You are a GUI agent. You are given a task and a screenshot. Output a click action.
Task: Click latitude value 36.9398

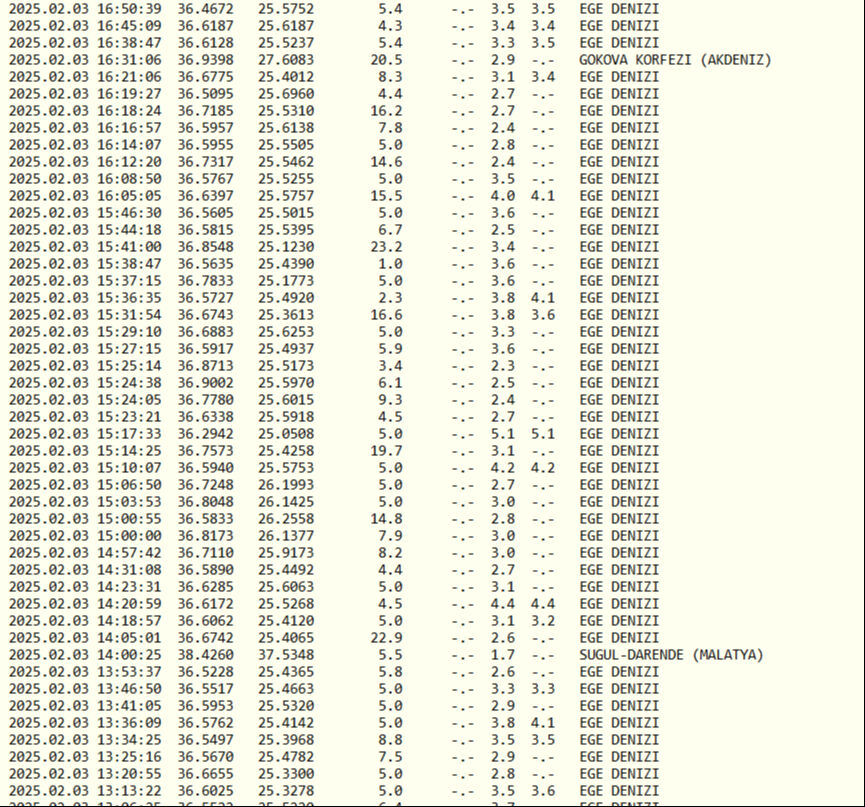(x=206, y=60)
